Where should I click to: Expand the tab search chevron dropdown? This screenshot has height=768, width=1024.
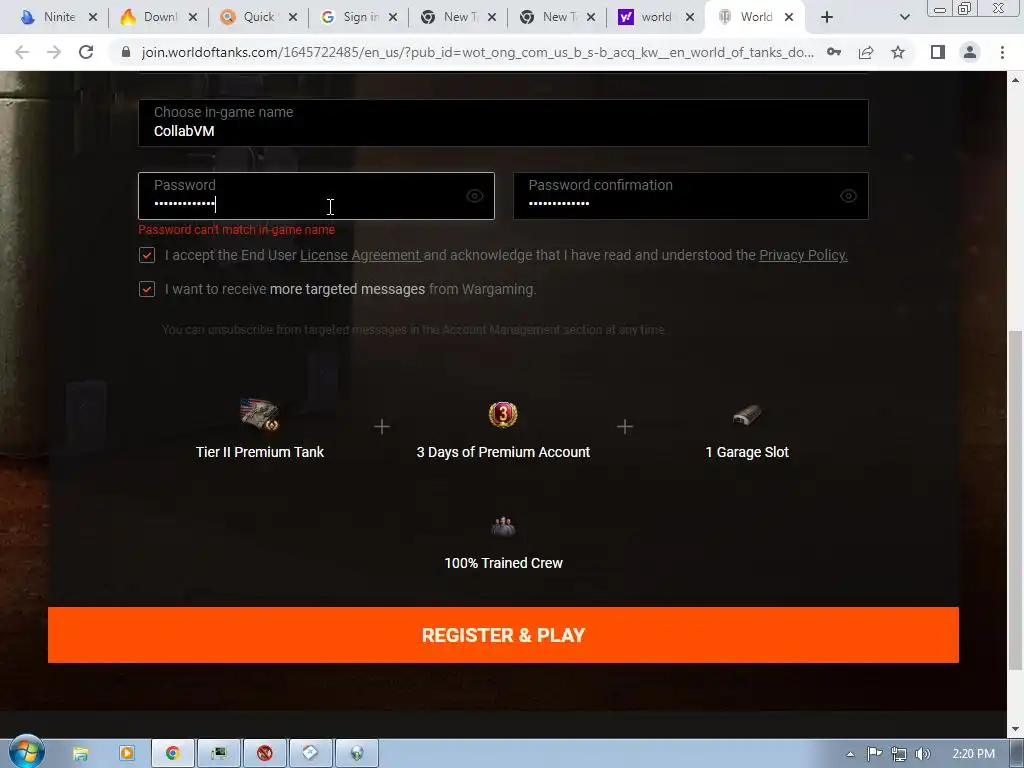(904, 18)
